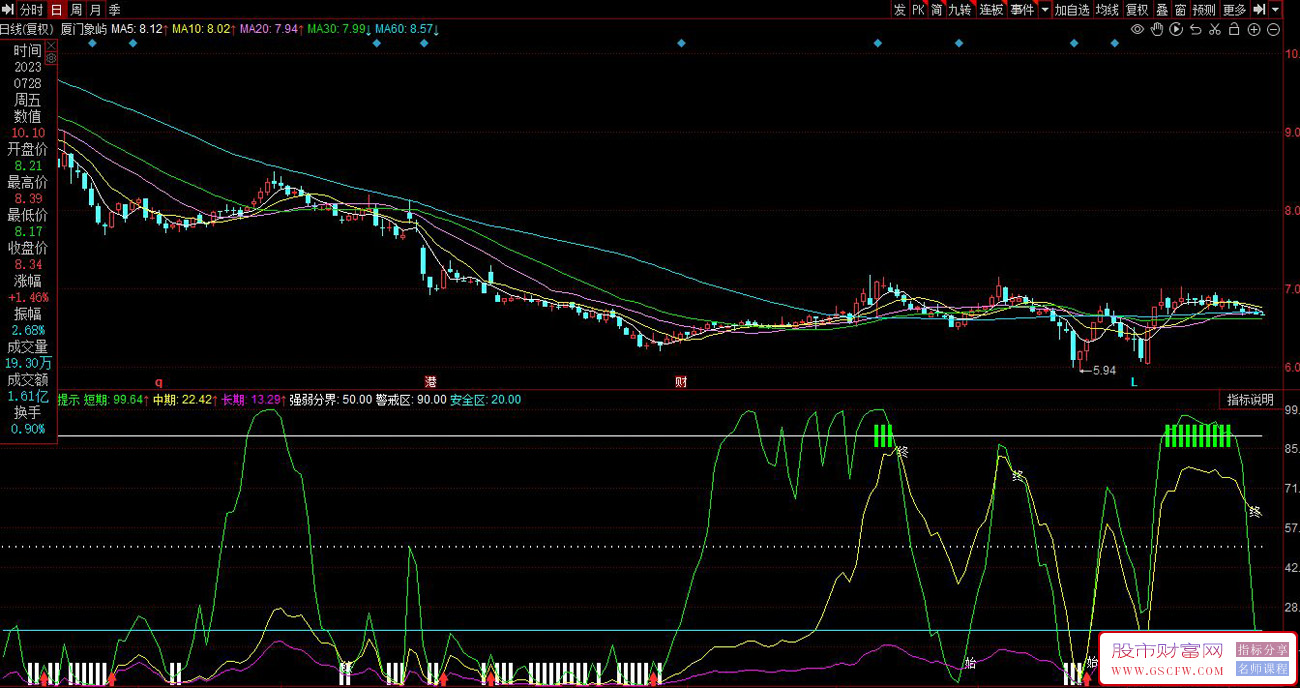The height and width of the screenshot is (688, 1300).
Task: Click the 长期: 13.29 indicator value
Action: point(254,400)
